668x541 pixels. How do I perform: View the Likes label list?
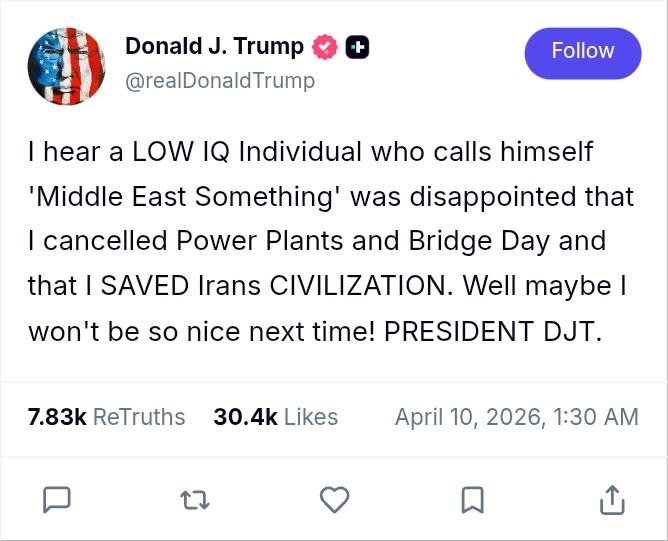[311, 417]
